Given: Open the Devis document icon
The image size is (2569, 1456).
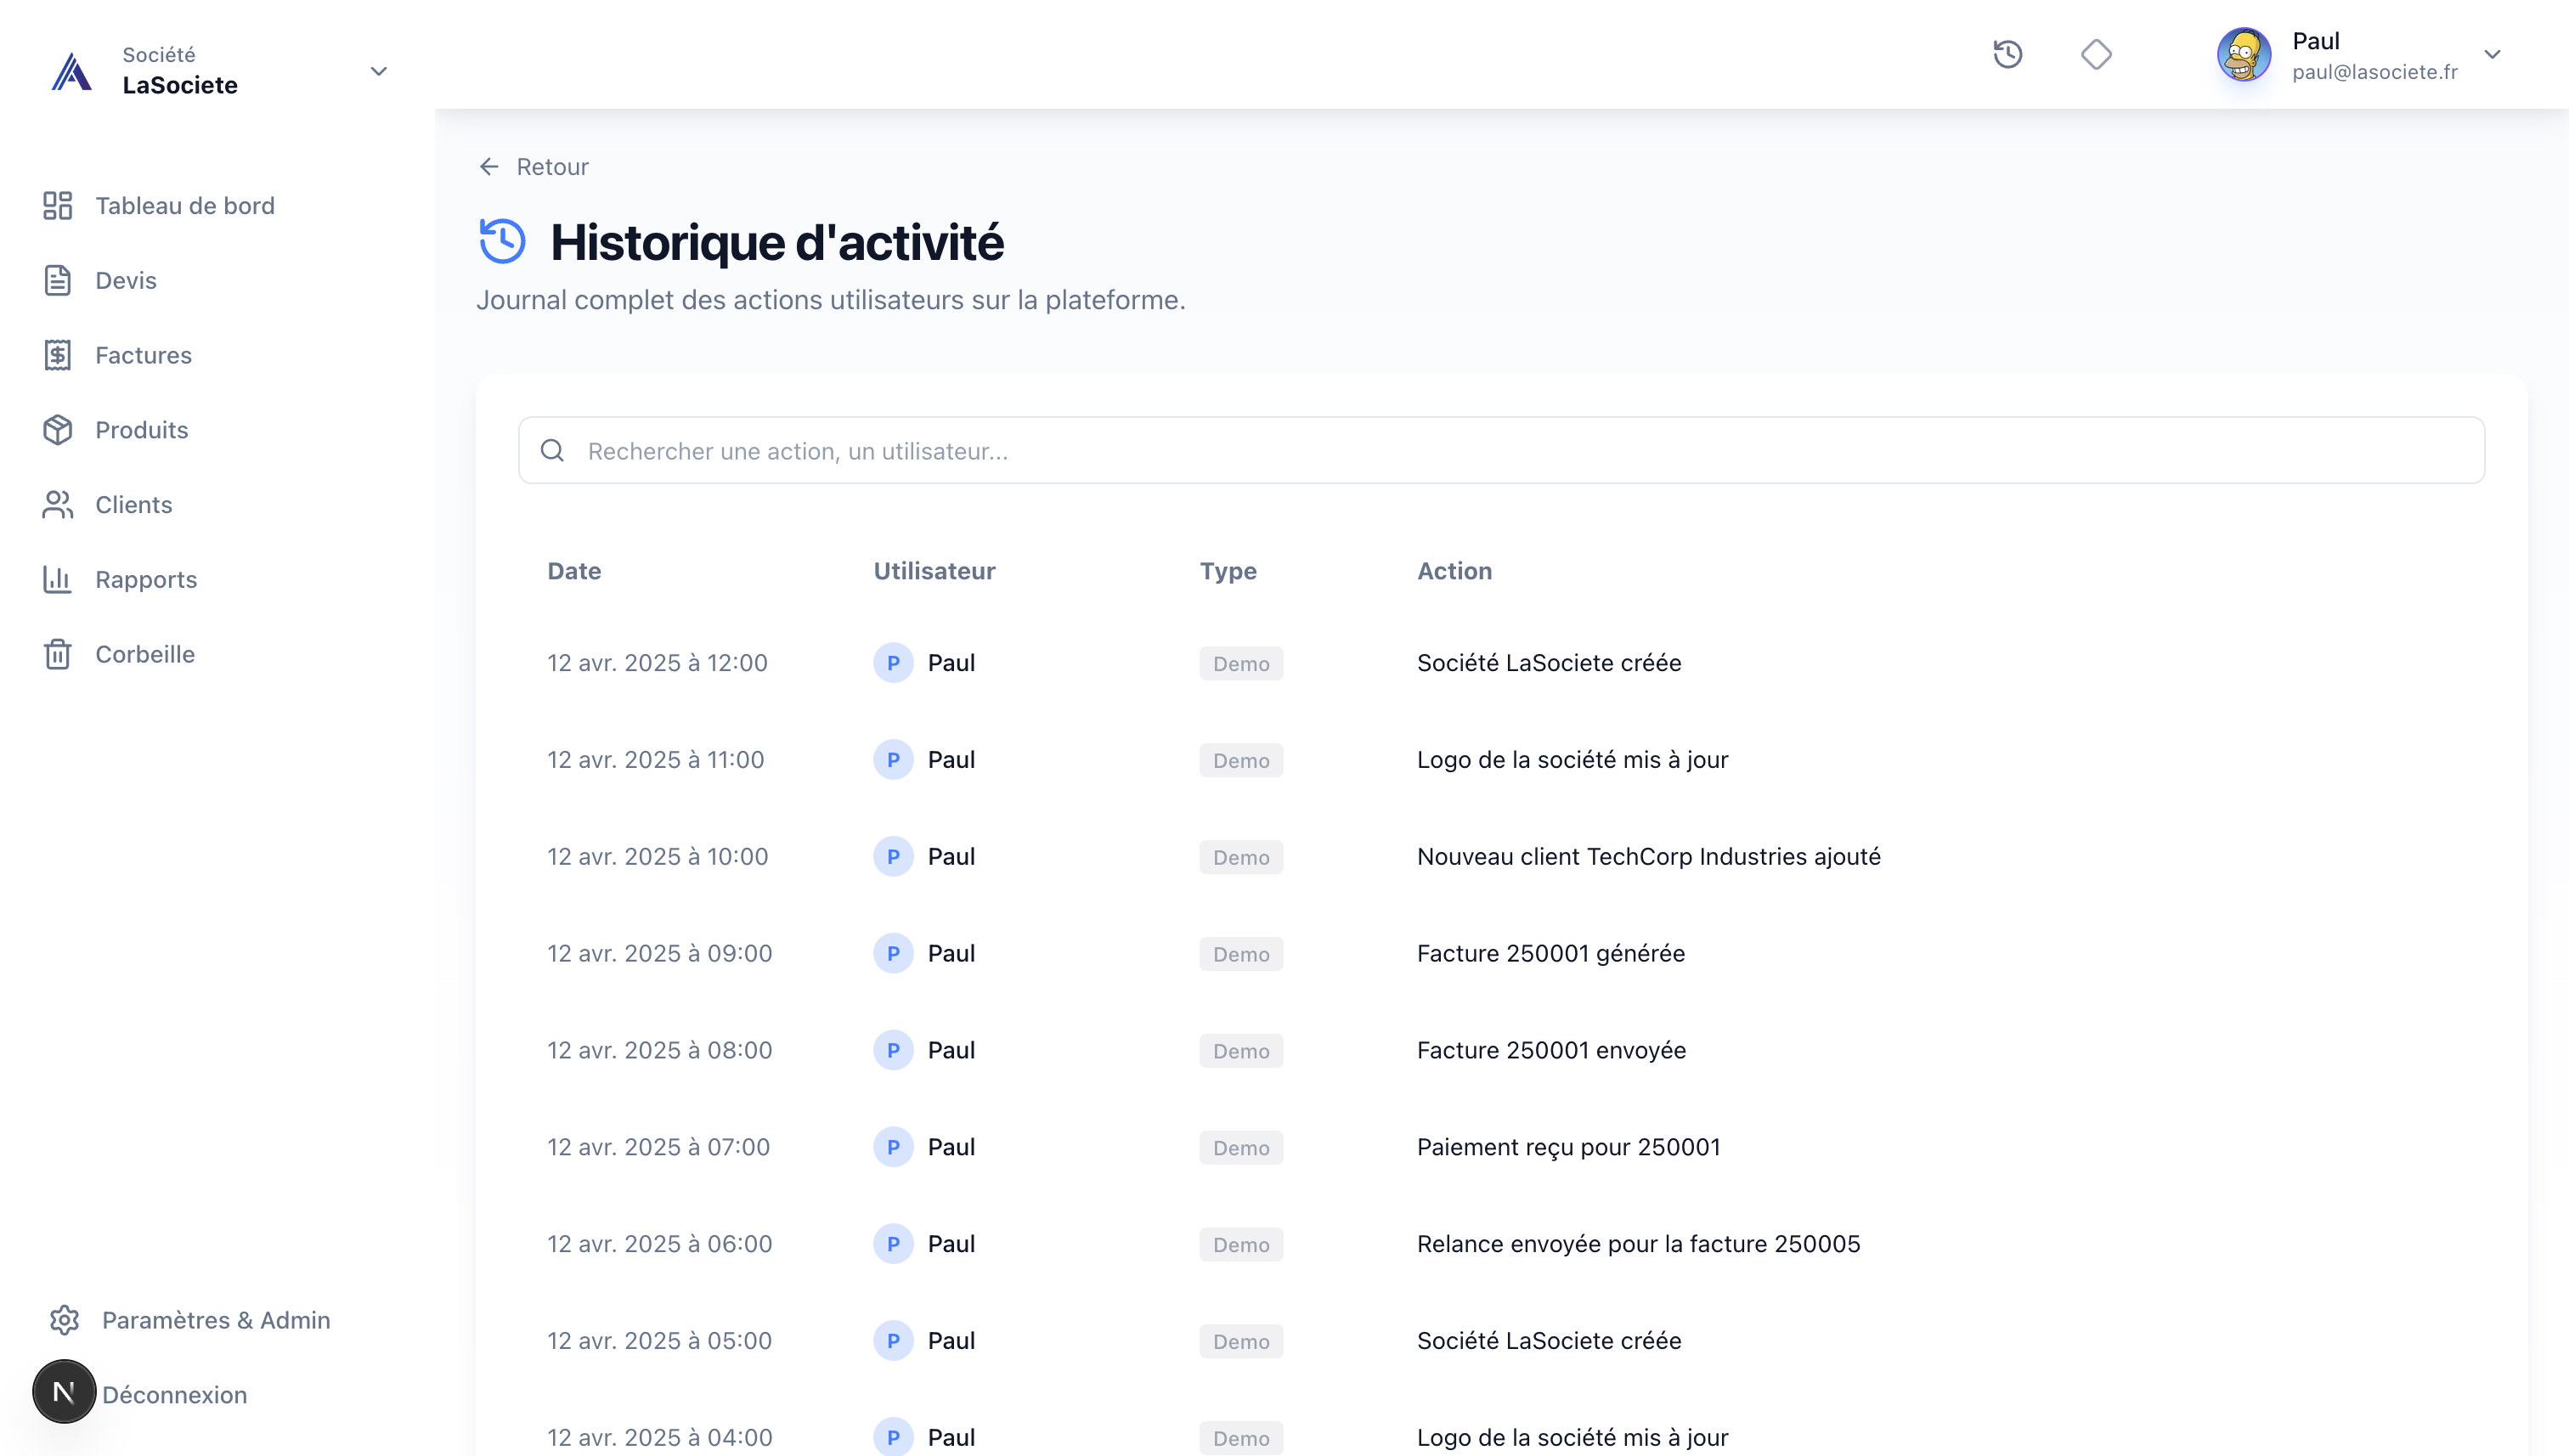Looking at the screenshot, I should click(x=57, y=280).
